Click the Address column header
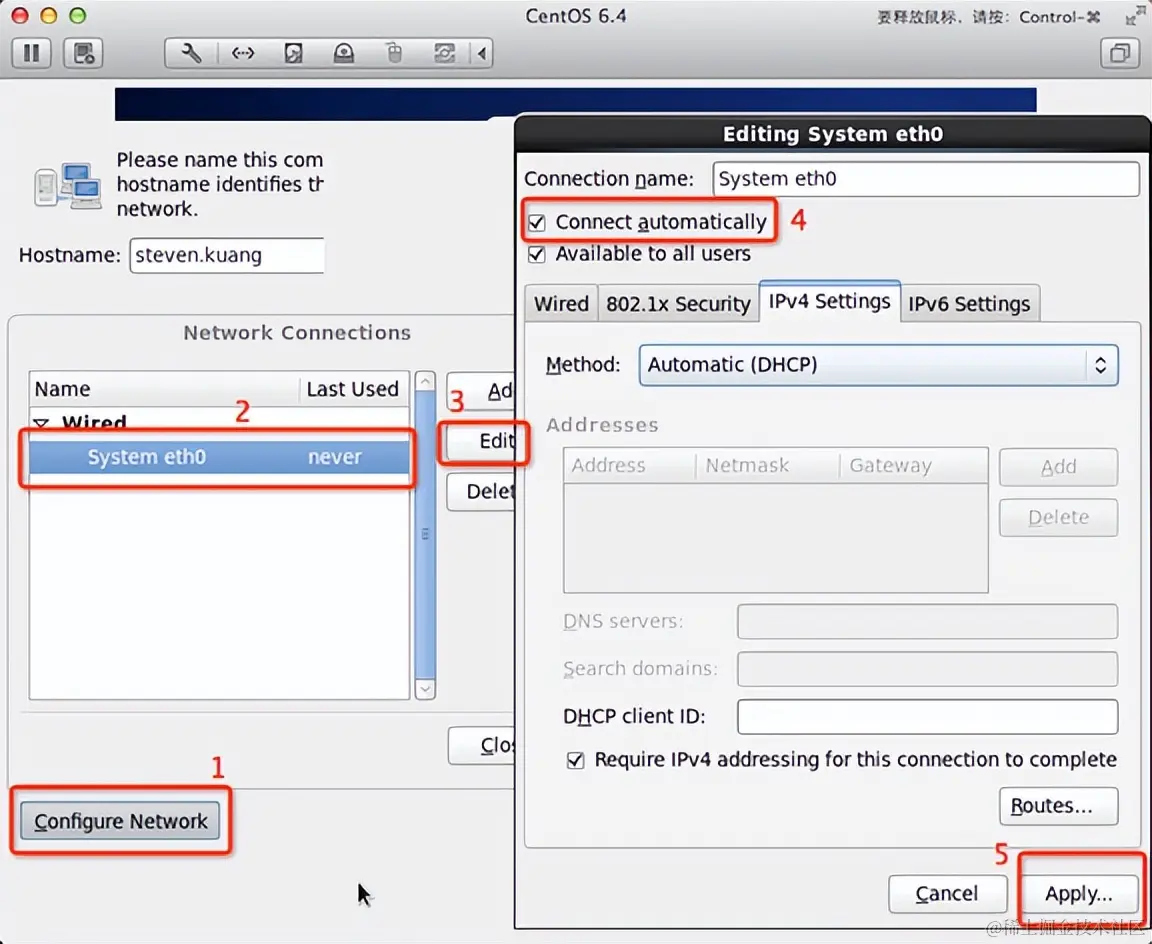This screenshot has height=944, width=1152. click(630, 465)
